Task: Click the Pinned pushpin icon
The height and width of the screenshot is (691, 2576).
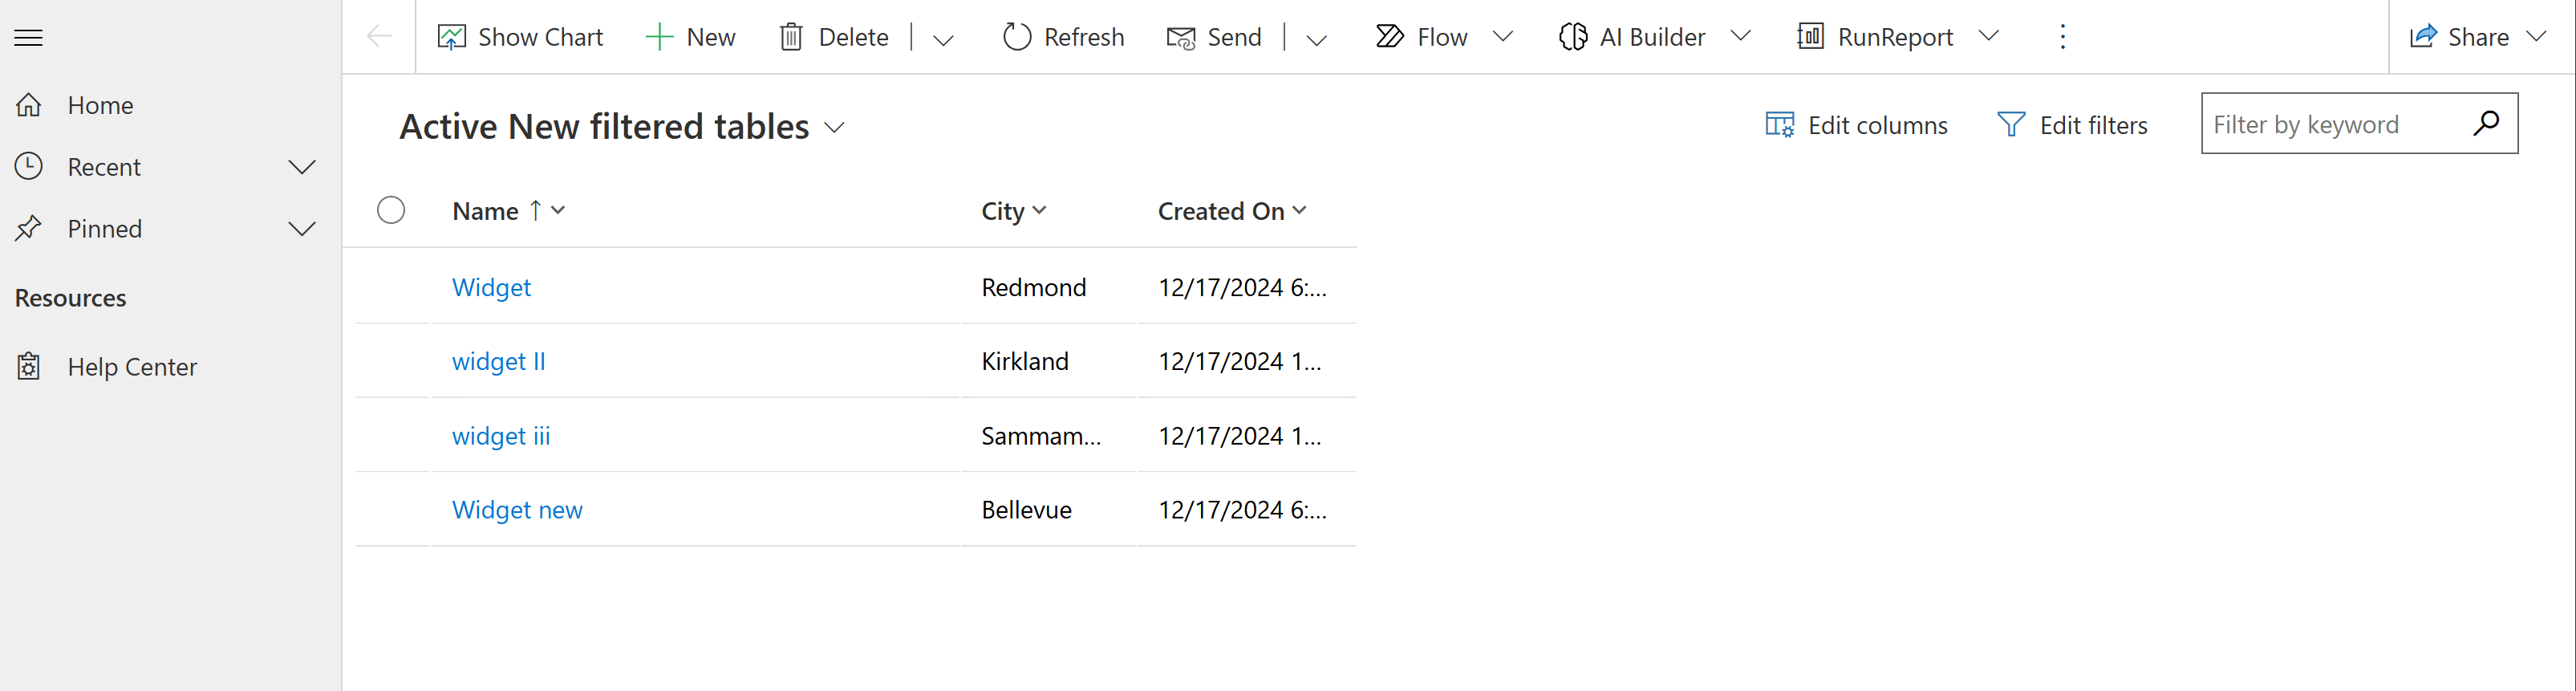Action: 29,228
